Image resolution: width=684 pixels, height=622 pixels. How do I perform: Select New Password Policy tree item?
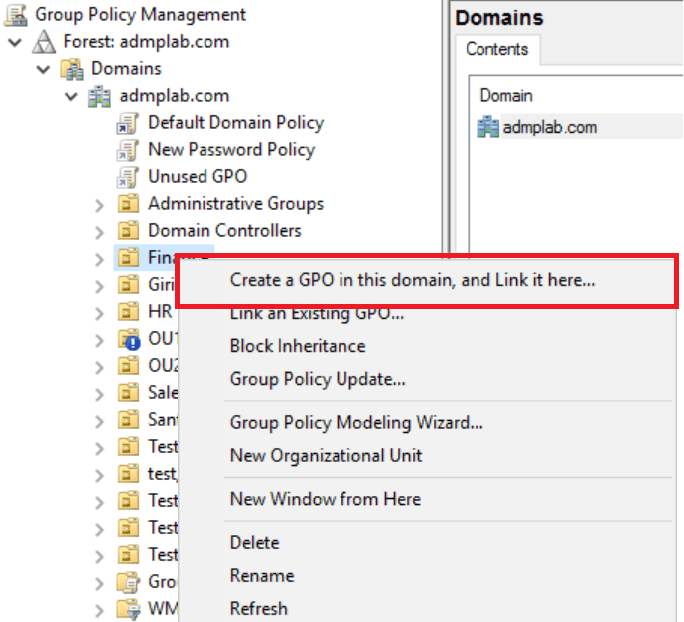(x=232, y=150)
